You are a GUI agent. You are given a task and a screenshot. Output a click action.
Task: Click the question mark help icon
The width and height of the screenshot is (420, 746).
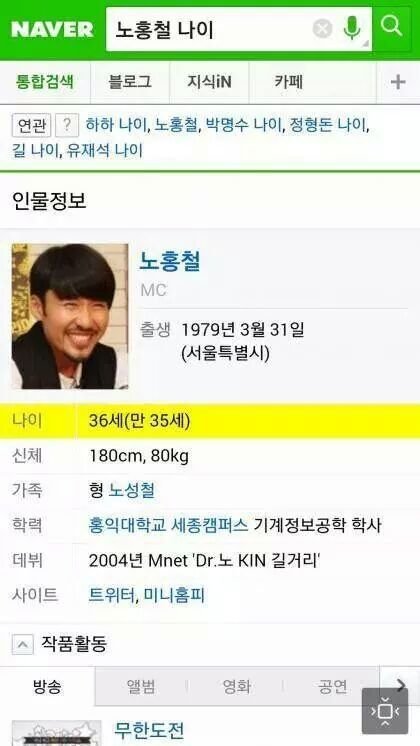pyautogui.click(x=67, y=126)
